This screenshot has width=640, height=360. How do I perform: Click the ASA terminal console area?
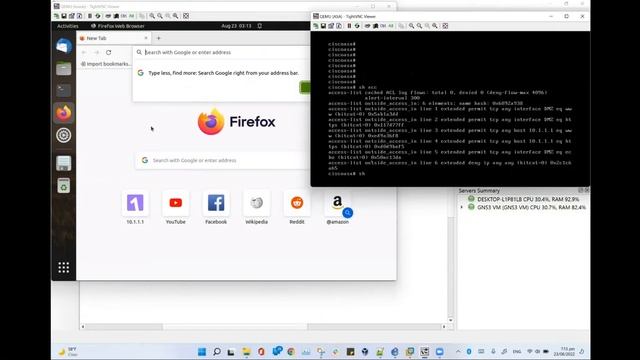(450, 109)
